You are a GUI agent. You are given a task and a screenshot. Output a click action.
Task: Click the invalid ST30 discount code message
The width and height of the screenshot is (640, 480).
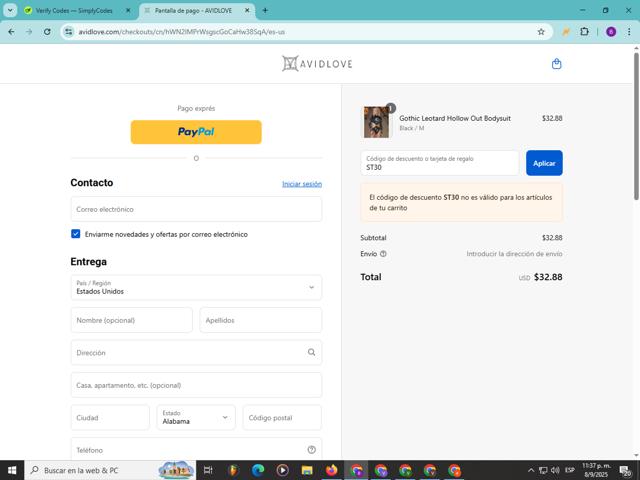click(x=462, y=202)
